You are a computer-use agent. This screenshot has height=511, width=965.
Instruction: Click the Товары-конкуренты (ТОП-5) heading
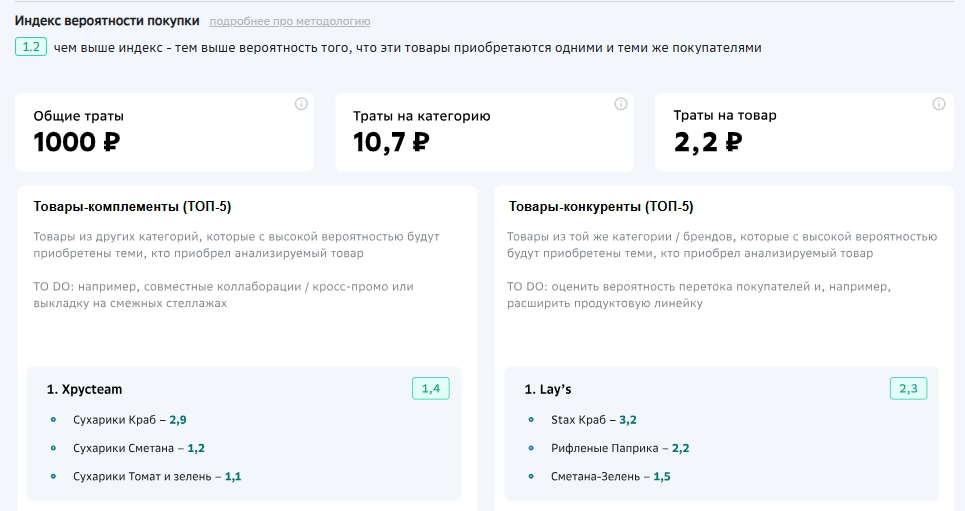[x=601, y=207]
